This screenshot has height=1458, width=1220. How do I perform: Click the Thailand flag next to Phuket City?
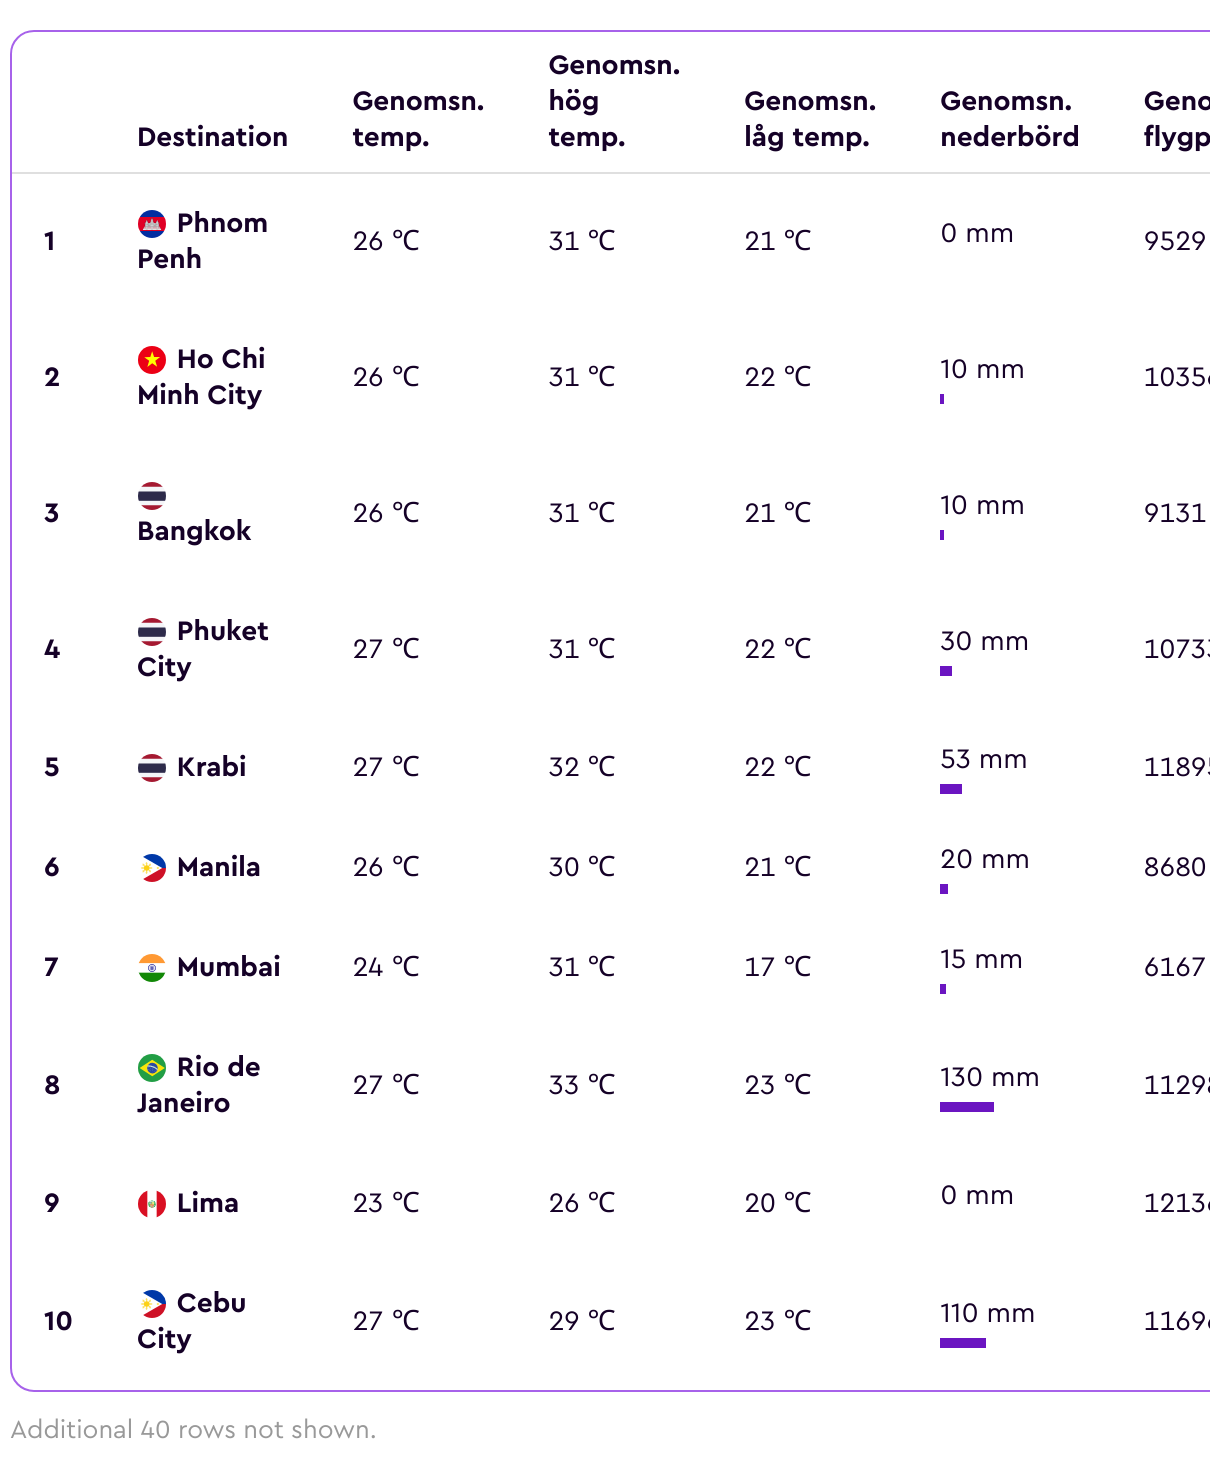[x=152, y=631]
